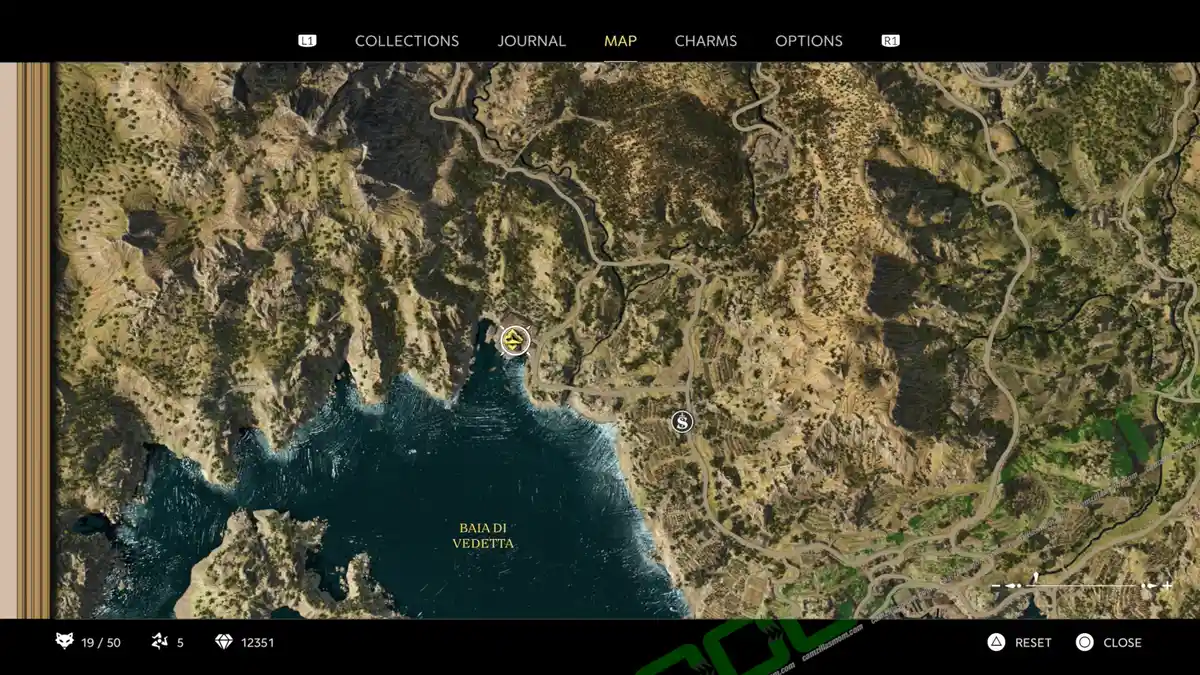The width and height of the screenshot is (1200, 675).
Task: Click the map zoom slider track
Action: click(1082, 585)
